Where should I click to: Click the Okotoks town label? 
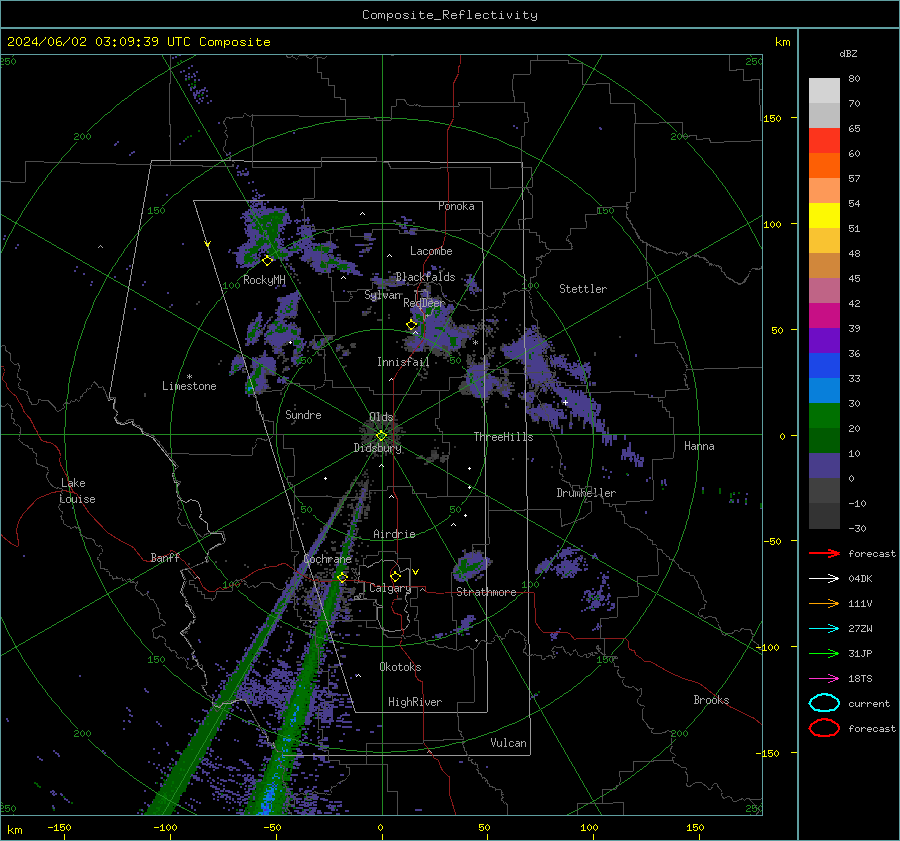point(400,667)
